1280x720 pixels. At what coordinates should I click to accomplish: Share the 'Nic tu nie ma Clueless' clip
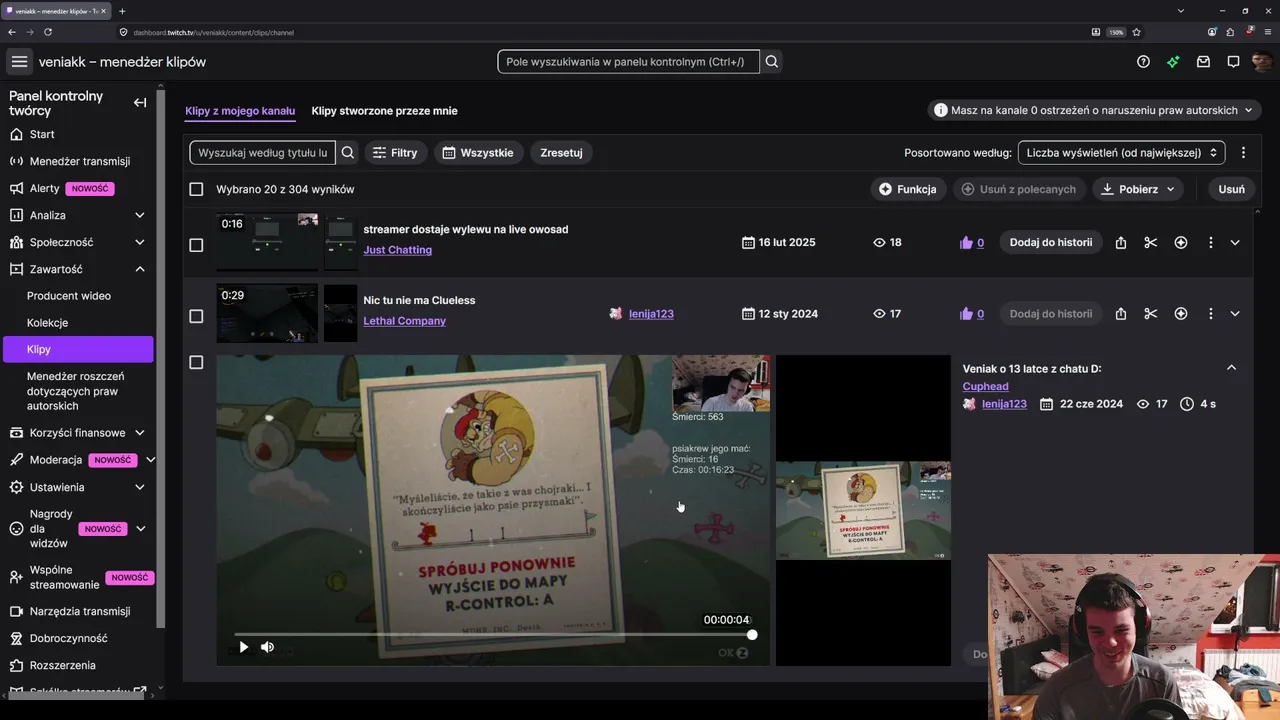pyautogui.click(x=1121, y=314)
